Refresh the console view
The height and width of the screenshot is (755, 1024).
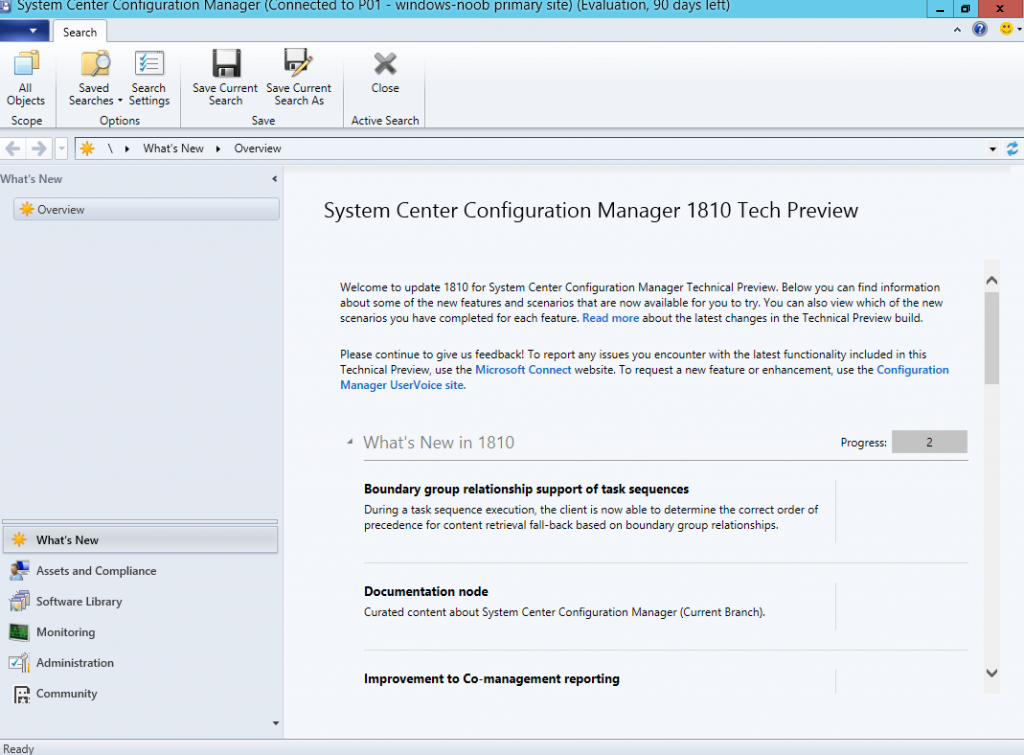pos(1012,149)
